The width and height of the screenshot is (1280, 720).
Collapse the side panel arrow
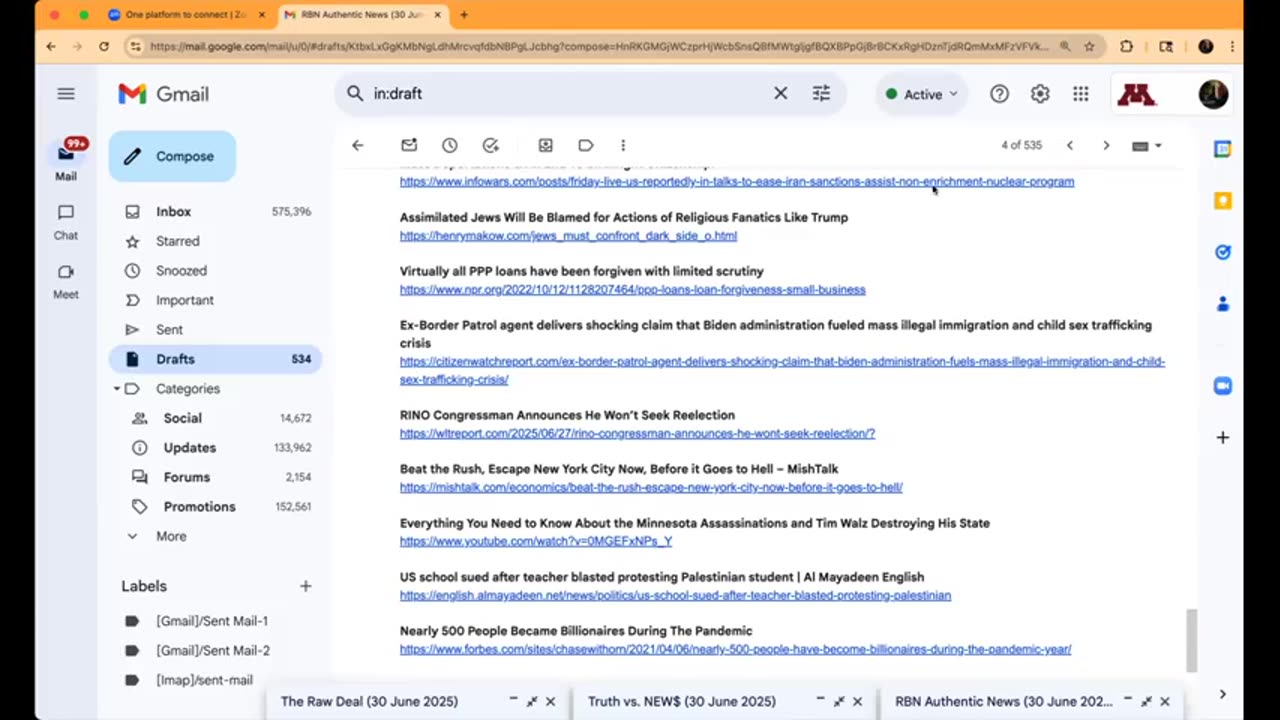pos(1222,694)
